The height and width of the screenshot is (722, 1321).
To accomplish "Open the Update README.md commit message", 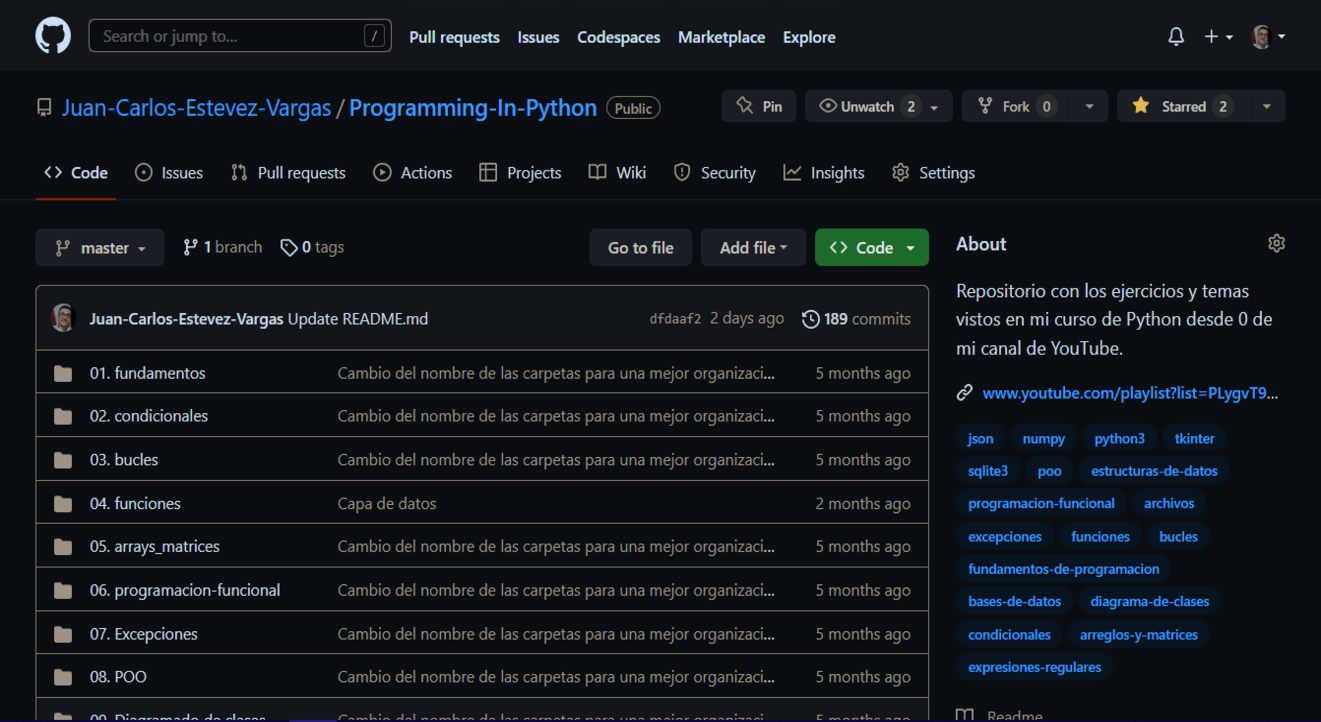I will click(358, 319).
